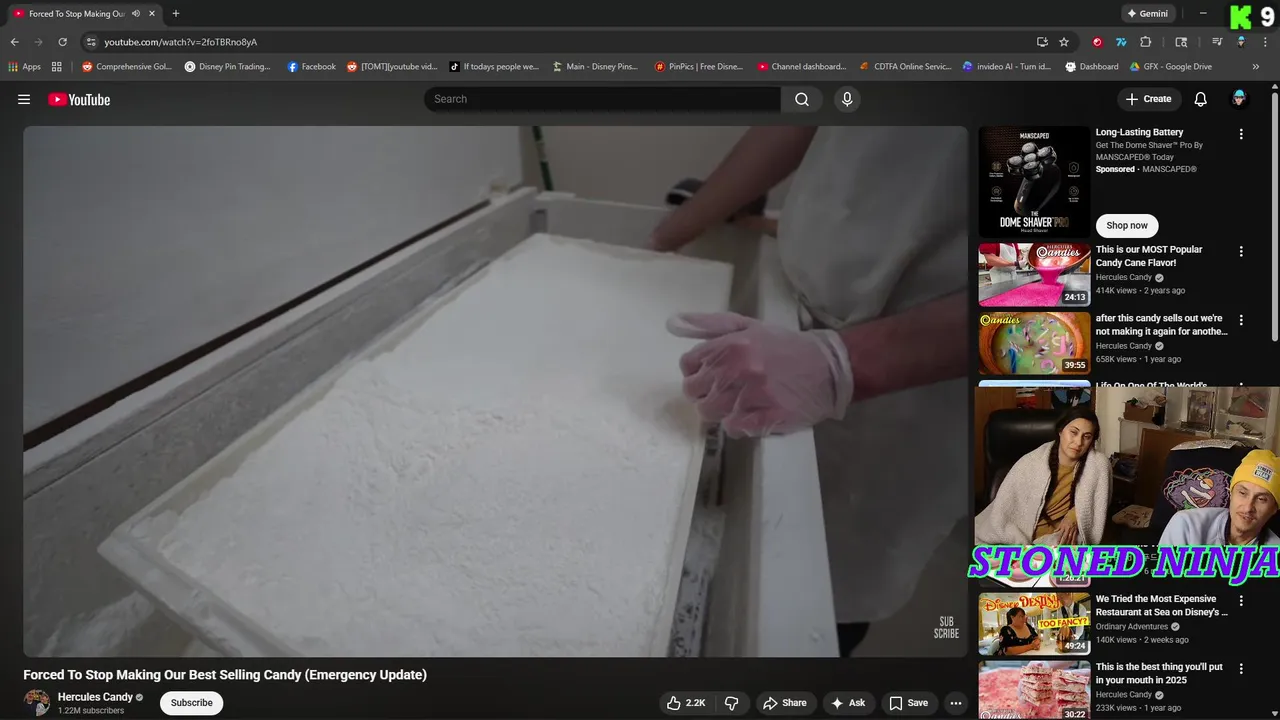The height and width of the screenshot is (720, 1280).
Task: Open options for "after this candy sells out" video
Action: point(1241,320)
